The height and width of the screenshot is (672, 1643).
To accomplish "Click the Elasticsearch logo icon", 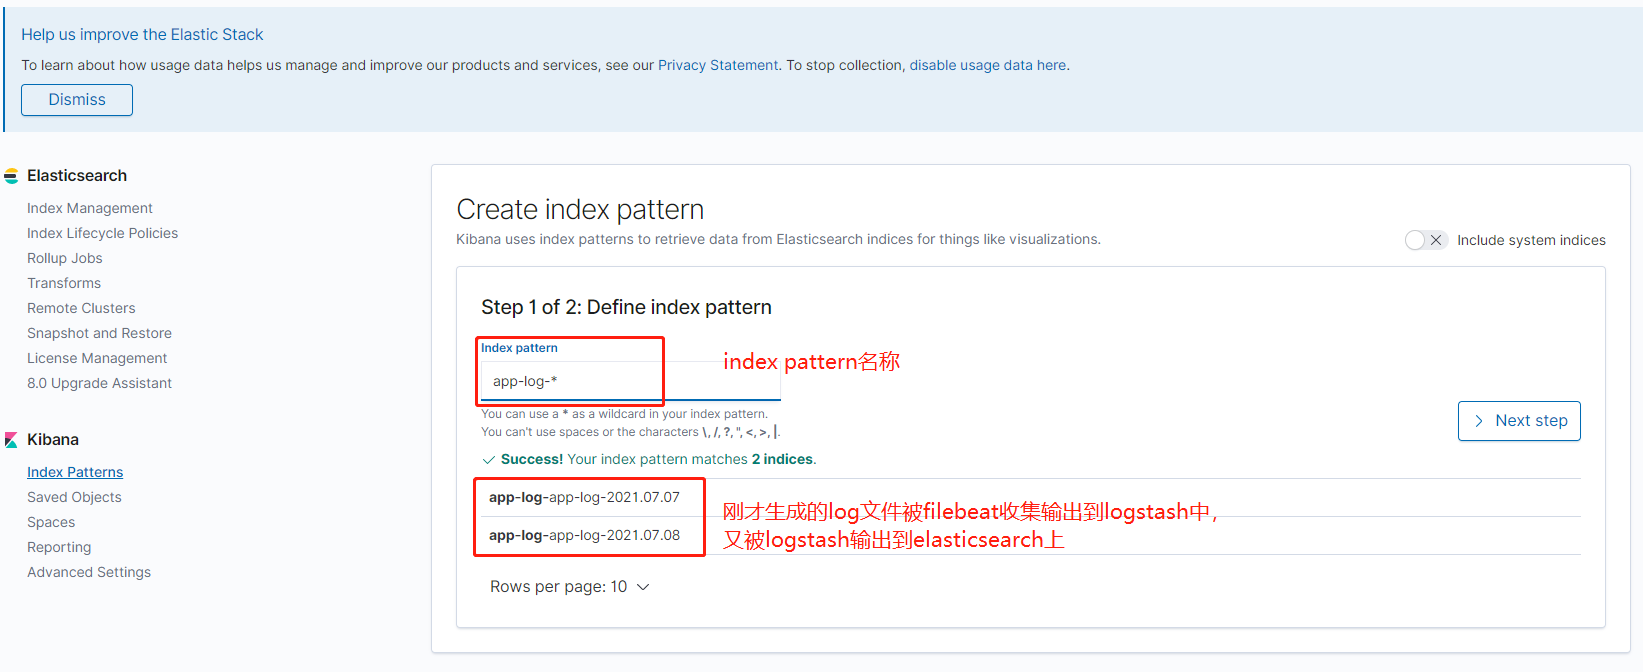I will tap(11, 176).
